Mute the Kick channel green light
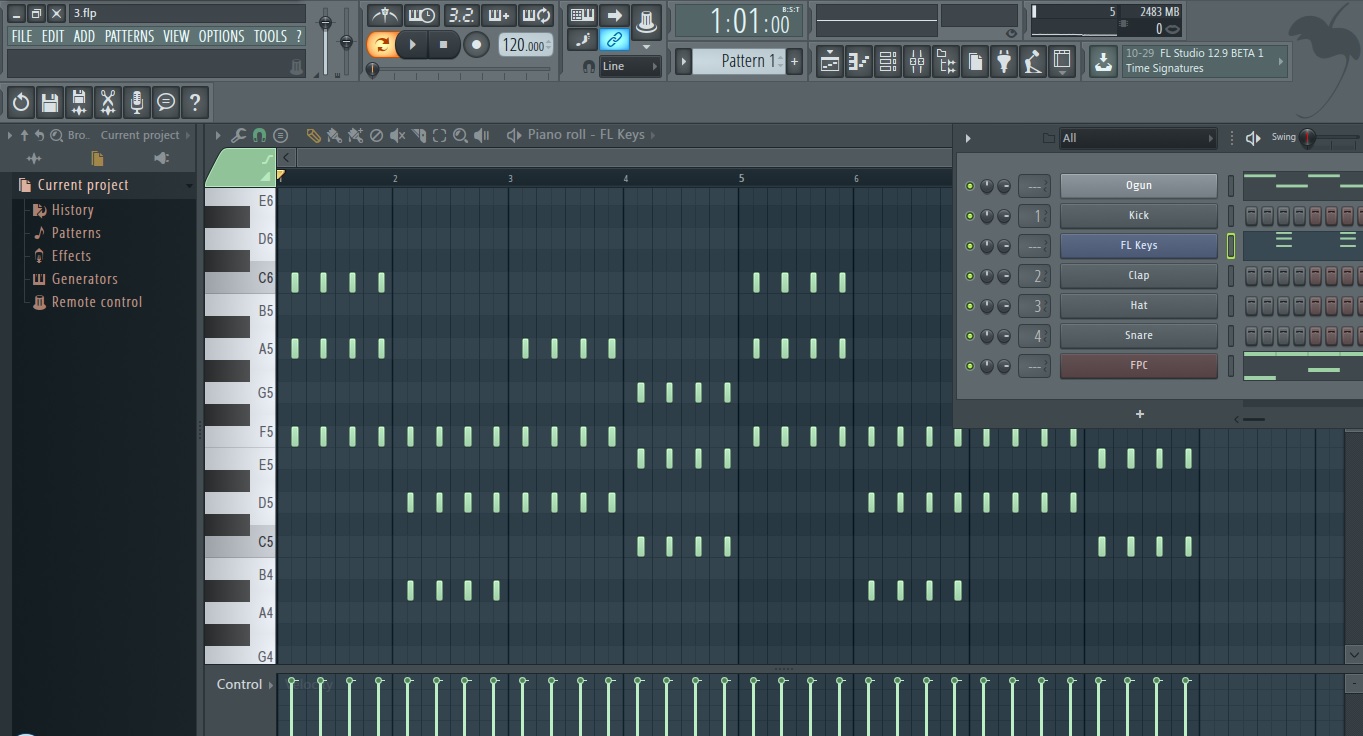1363x736 pixels. tap(969, 216)
